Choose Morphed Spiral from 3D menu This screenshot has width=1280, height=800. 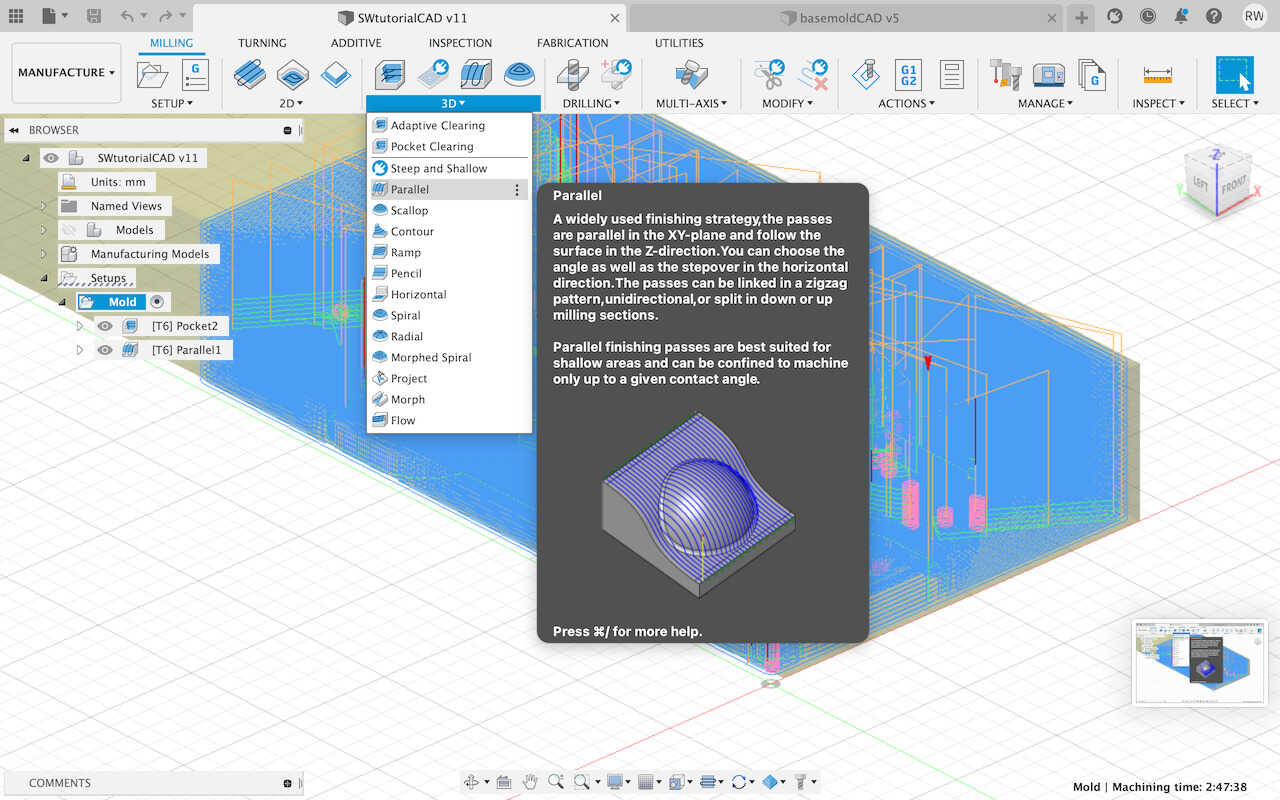coord(448,357)
